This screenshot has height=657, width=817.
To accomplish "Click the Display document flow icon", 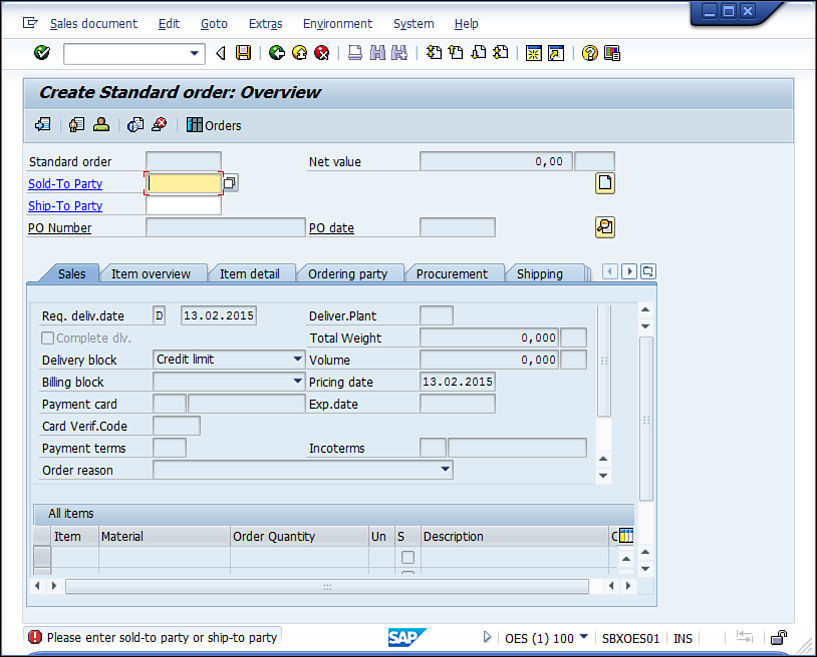I will (43, 125).
